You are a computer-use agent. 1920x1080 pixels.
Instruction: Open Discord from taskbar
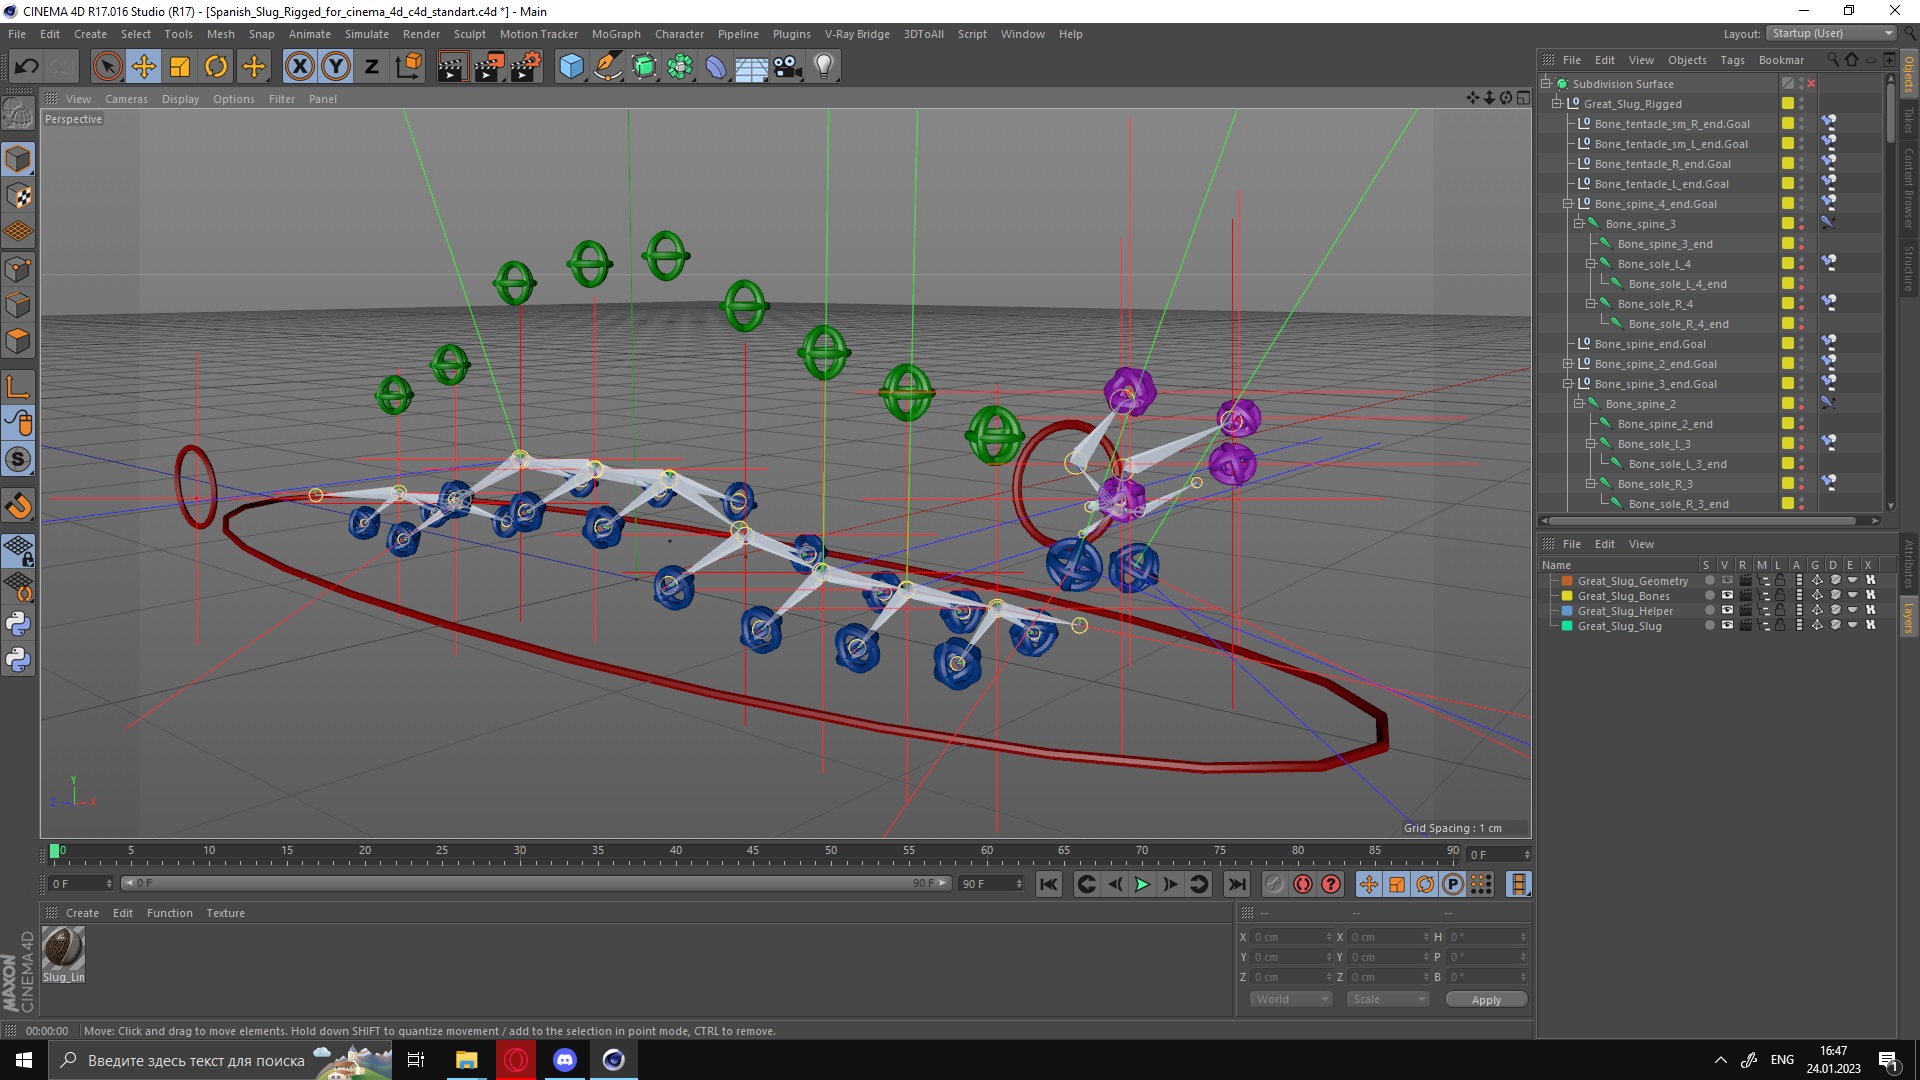coord(565,1060)
